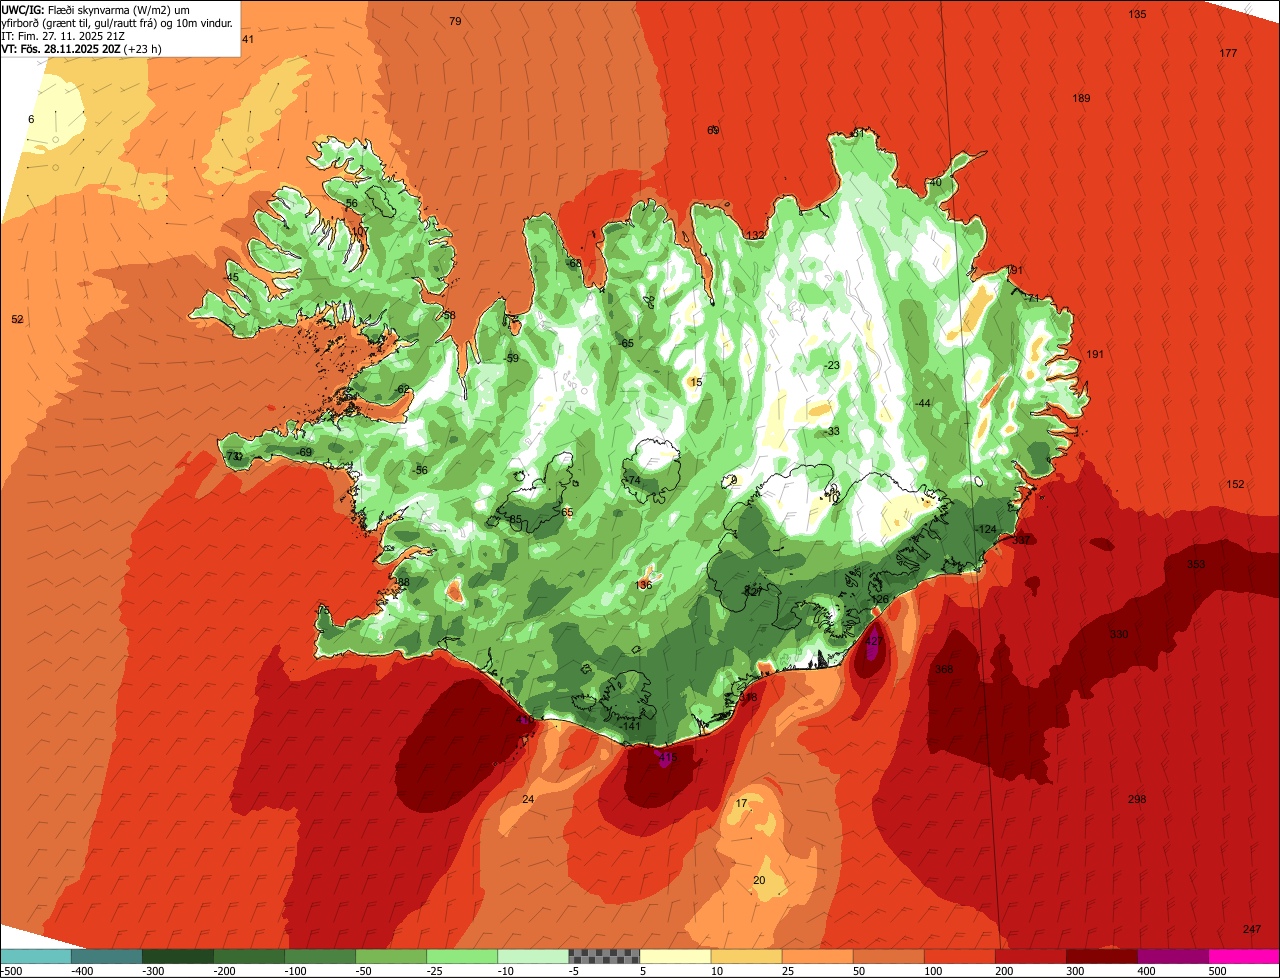1280x978 pixels.
Task: Click the purple 400 legend swatch
Action: click(x=1172, y=956)
